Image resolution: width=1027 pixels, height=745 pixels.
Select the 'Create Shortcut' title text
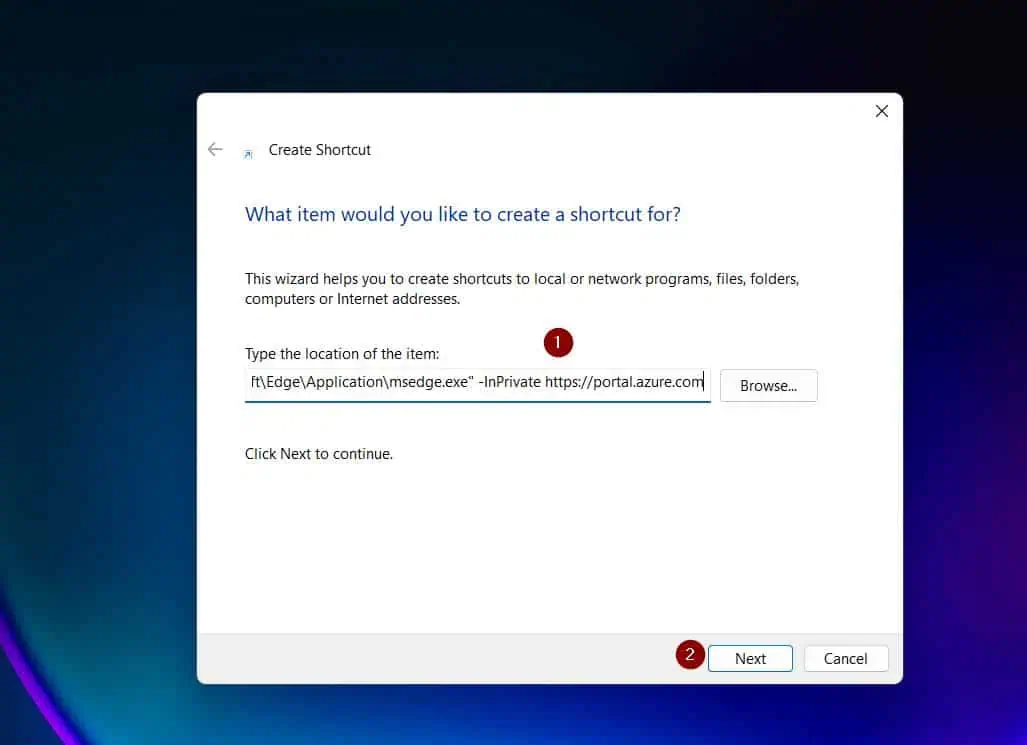click(320, 150)
